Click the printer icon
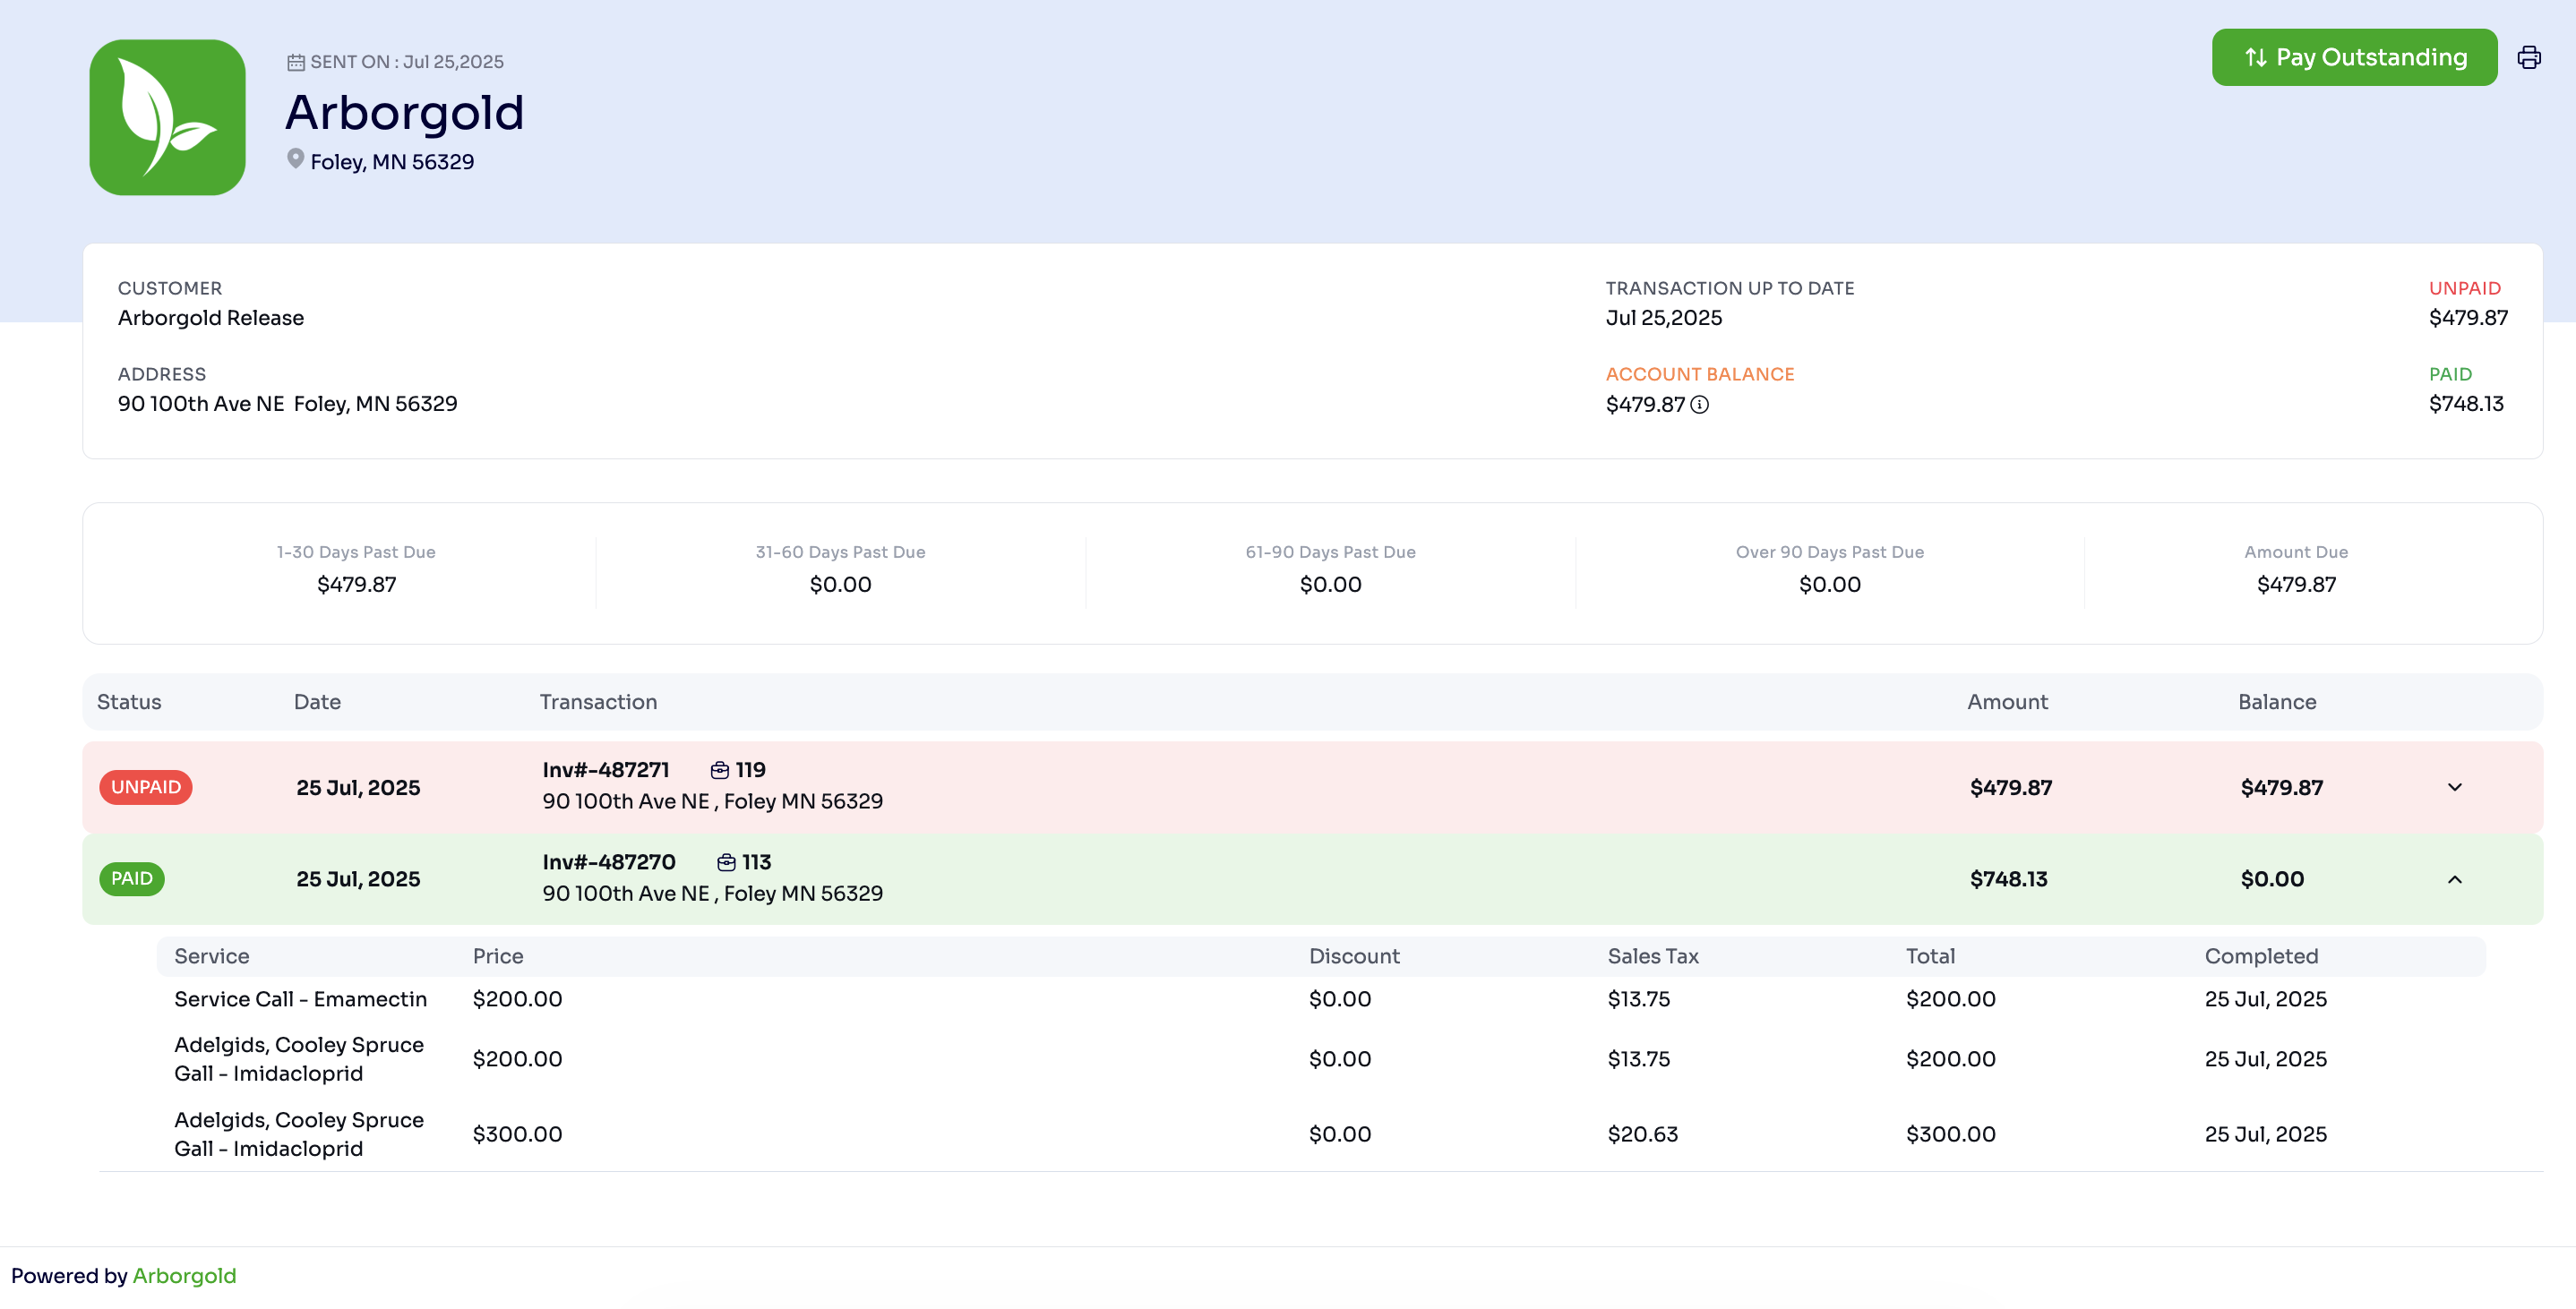Viewport: 2576px width, 1309px height. click(2529, 57)
